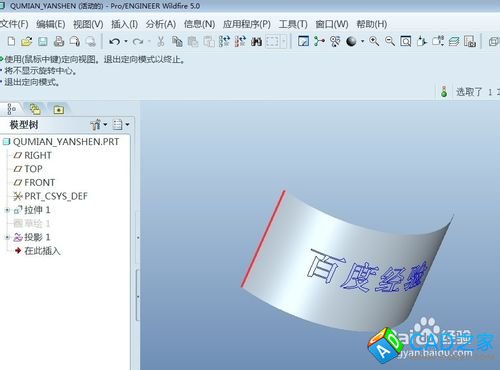Click the message 将不显示旋转中心
This screenshot has width=500, height=370.
(40, 71)
